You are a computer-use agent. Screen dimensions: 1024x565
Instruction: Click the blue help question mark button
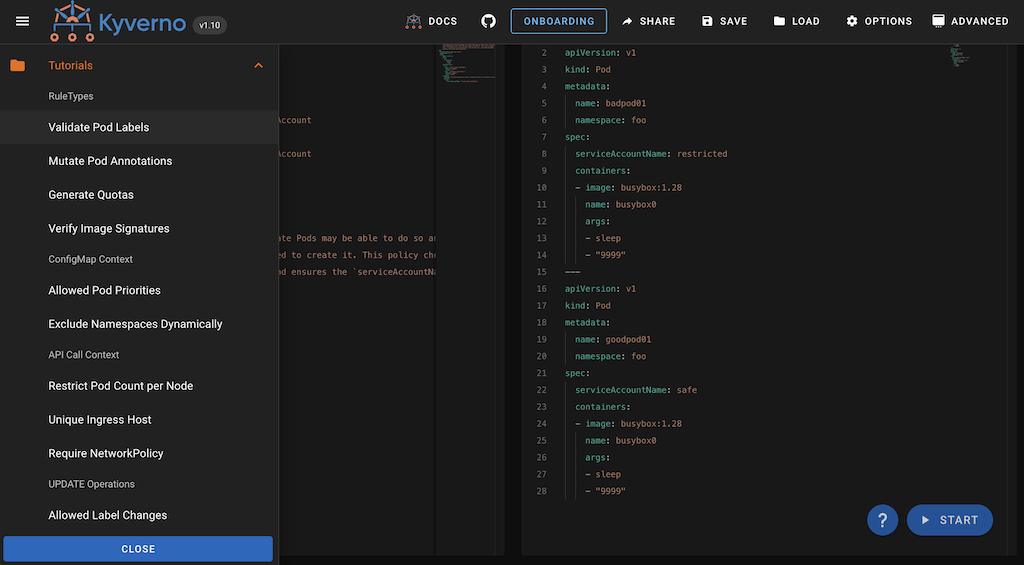click(x=882, y=520)
